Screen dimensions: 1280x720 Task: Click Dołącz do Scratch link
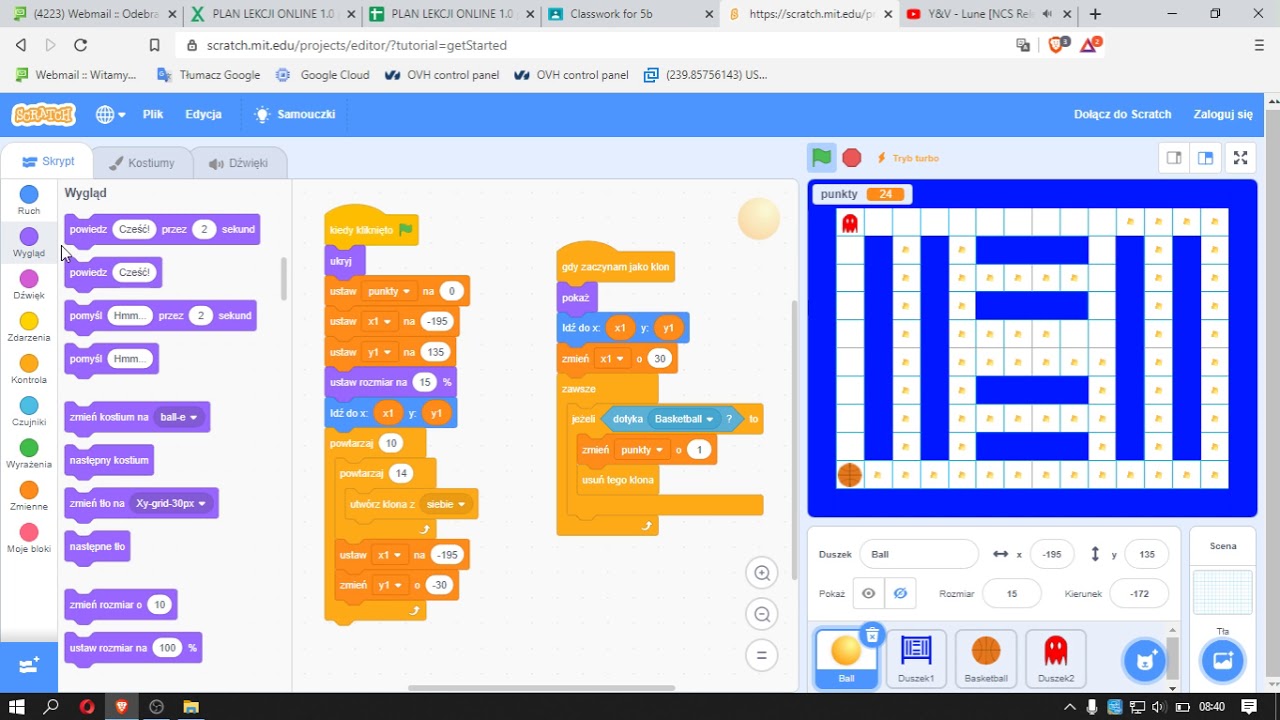pyautogui.click(x=1122, y=114)
